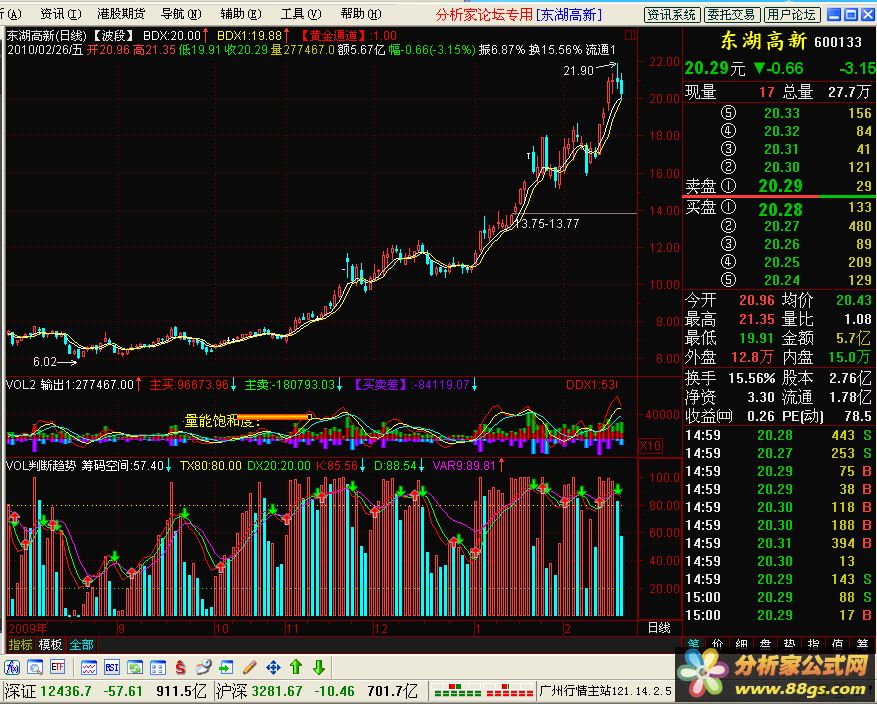Open the 工具(V) menu
This screenshot has height=704, width=877.
click(301, 13)
